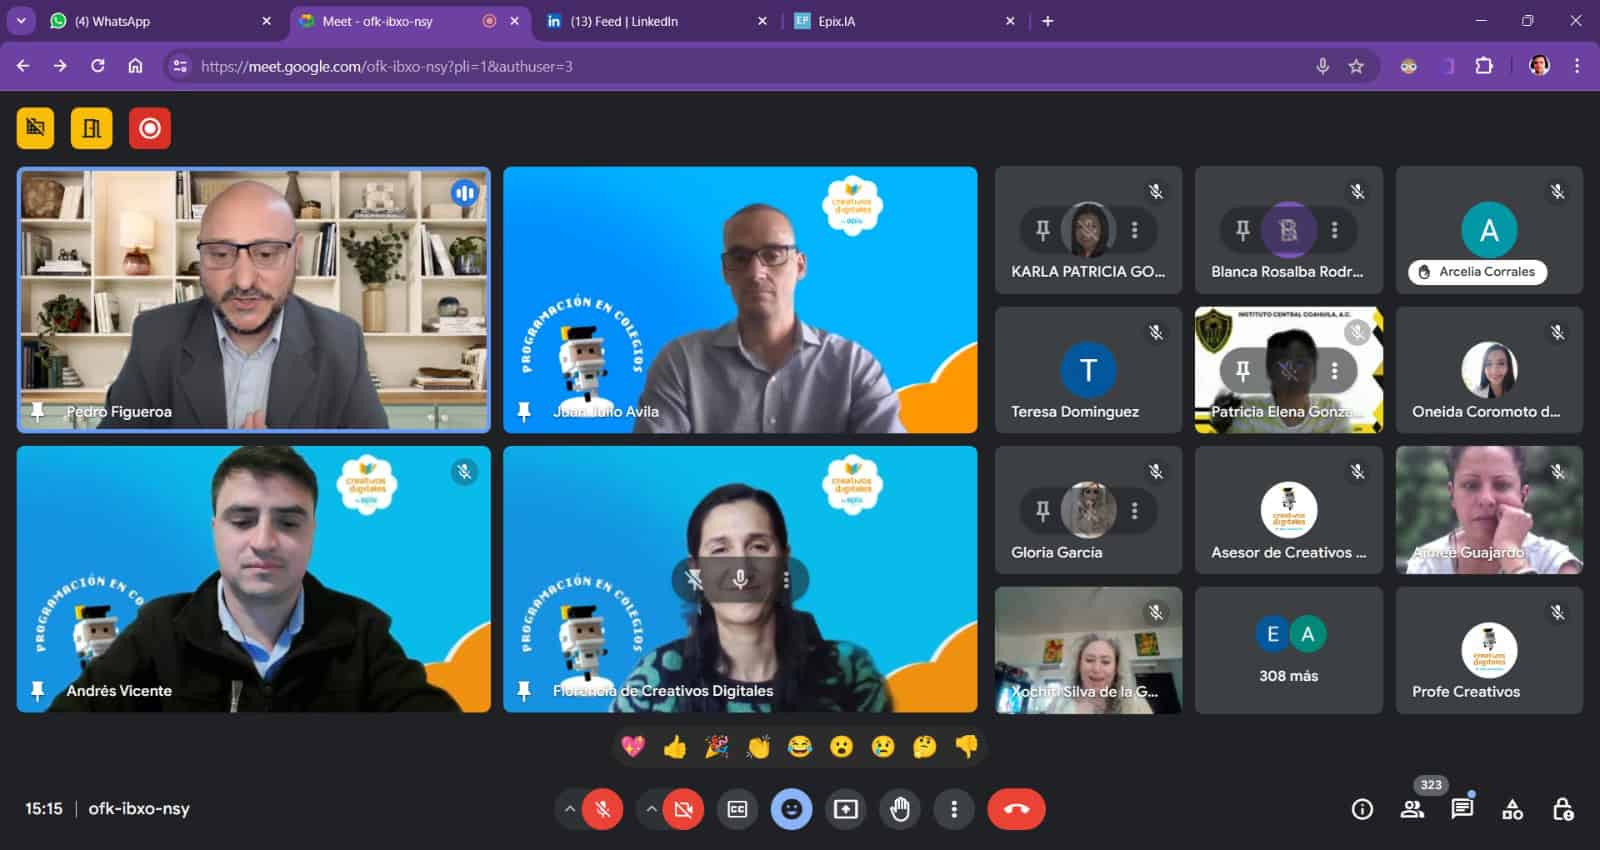
Task: Click the red hang up call button
Action: [1016, 809]
